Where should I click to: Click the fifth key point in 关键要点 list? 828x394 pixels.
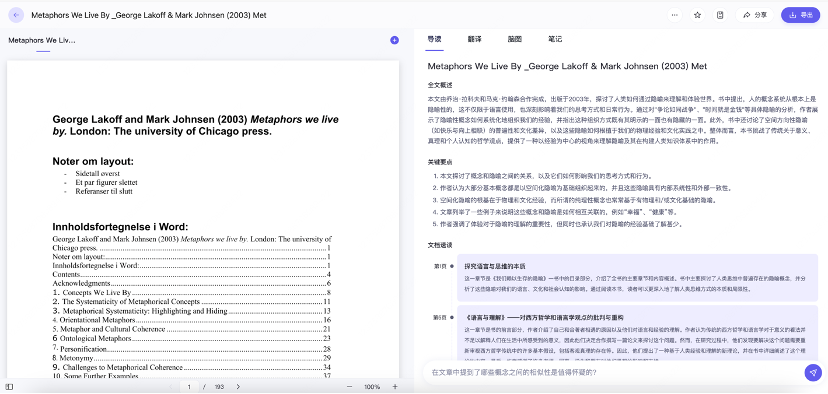(558, 224)
